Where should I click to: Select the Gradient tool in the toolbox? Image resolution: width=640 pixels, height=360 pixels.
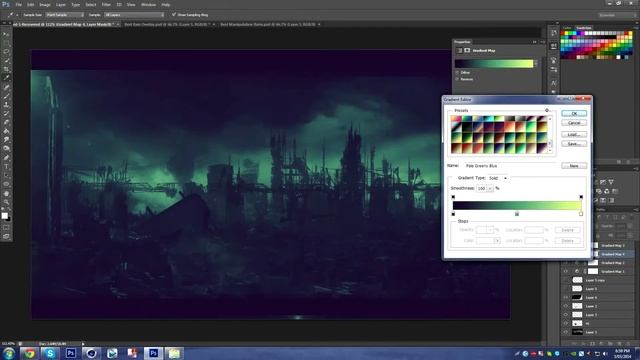pos(6,131)
